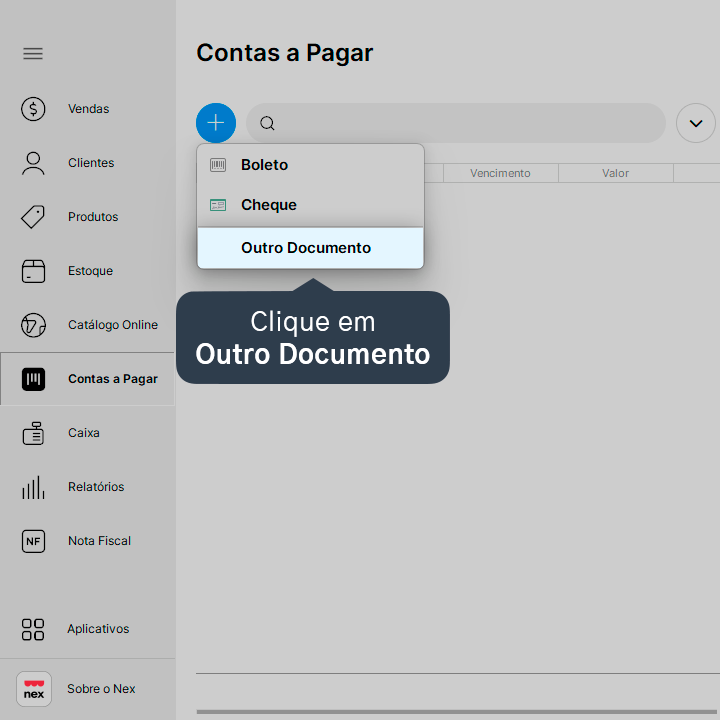Click the Estoque box icon
Screen dimensions: 720x720
click(33, 271)
